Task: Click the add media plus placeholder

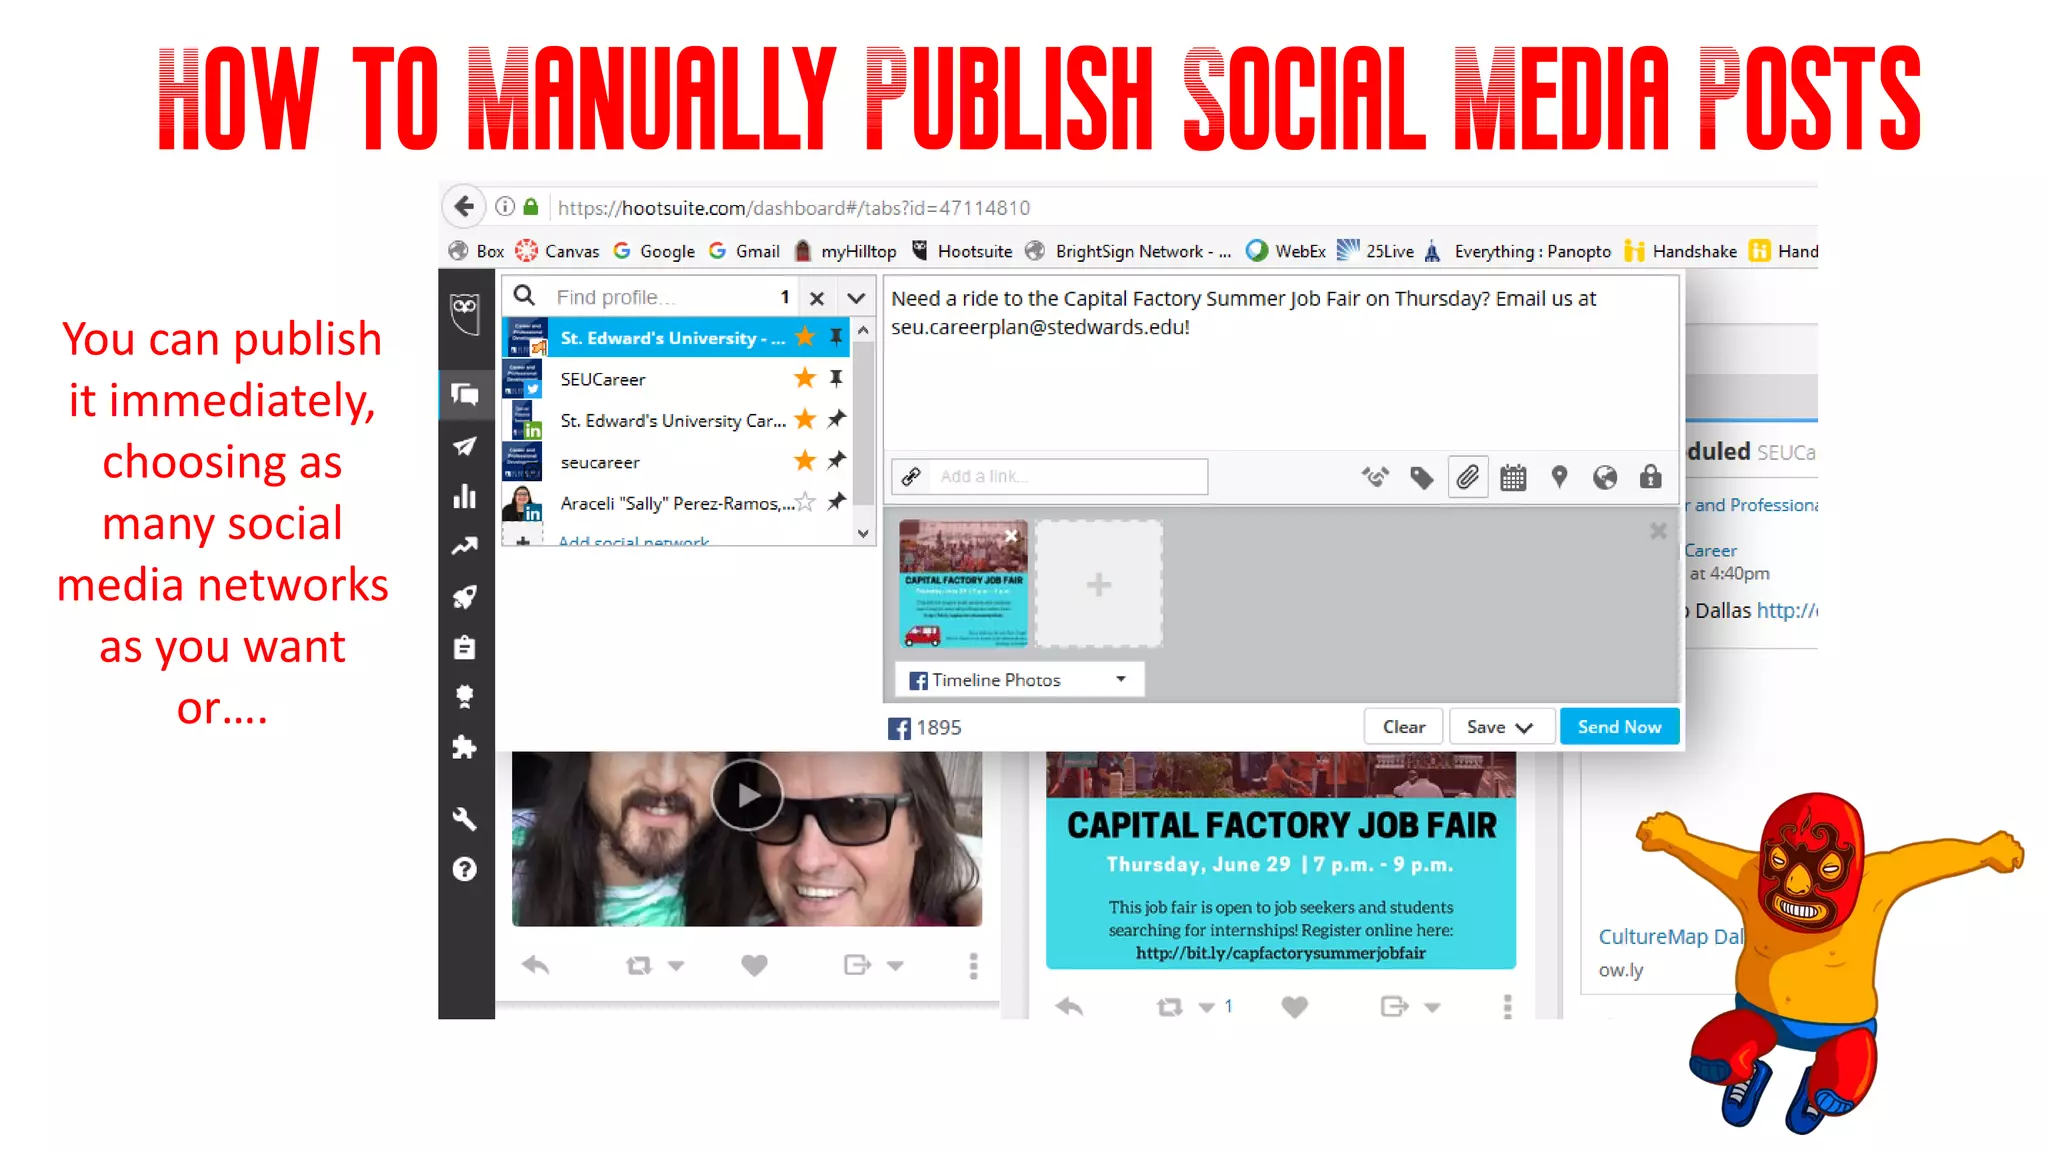Action: coord(1099,584)
